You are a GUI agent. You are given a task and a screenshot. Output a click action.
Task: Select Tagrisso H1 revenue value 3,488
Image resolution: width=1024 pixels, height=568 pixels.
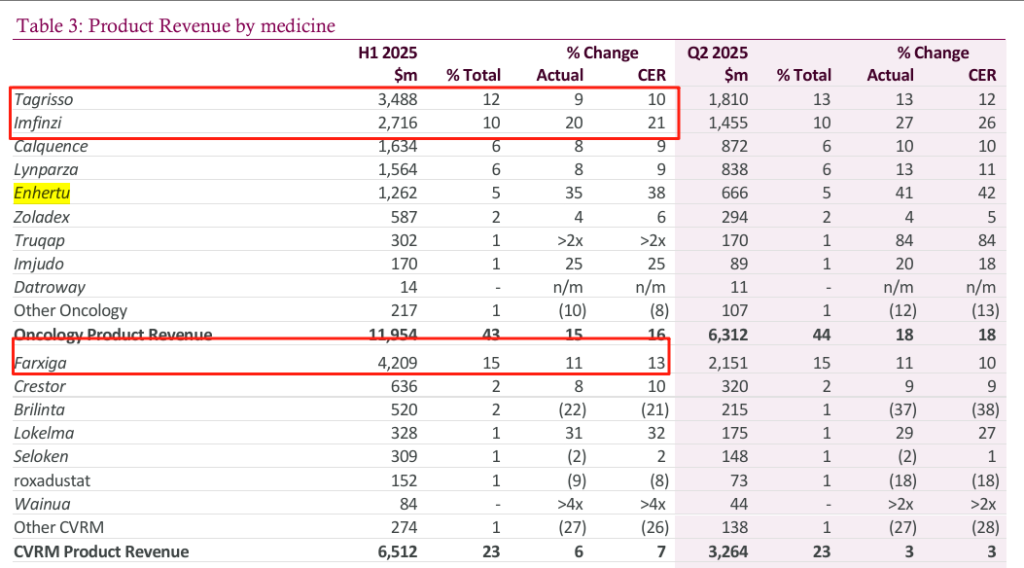coord(397,100)
